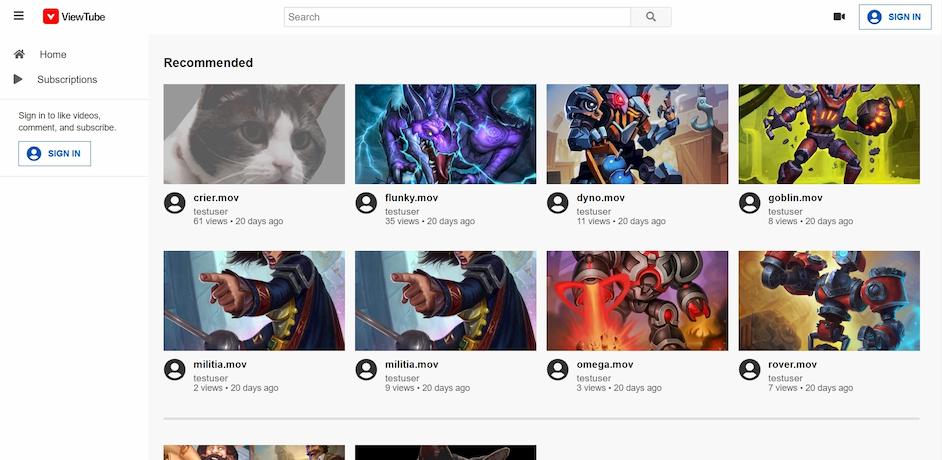Click the channel avatar beside crier.mov
This screenshot has width=942, height=460.
175,203
